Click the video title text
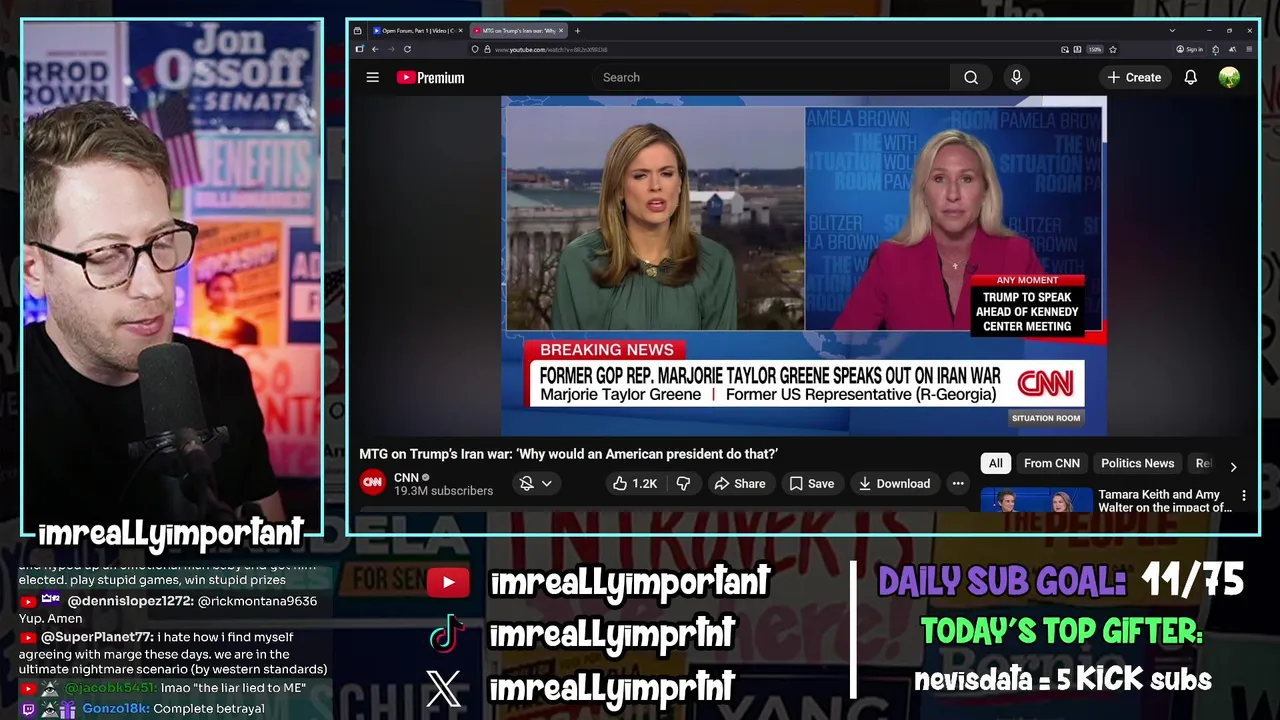This screenshot has height=720, width=1280. pyautogui.click(x=568, y=454)
